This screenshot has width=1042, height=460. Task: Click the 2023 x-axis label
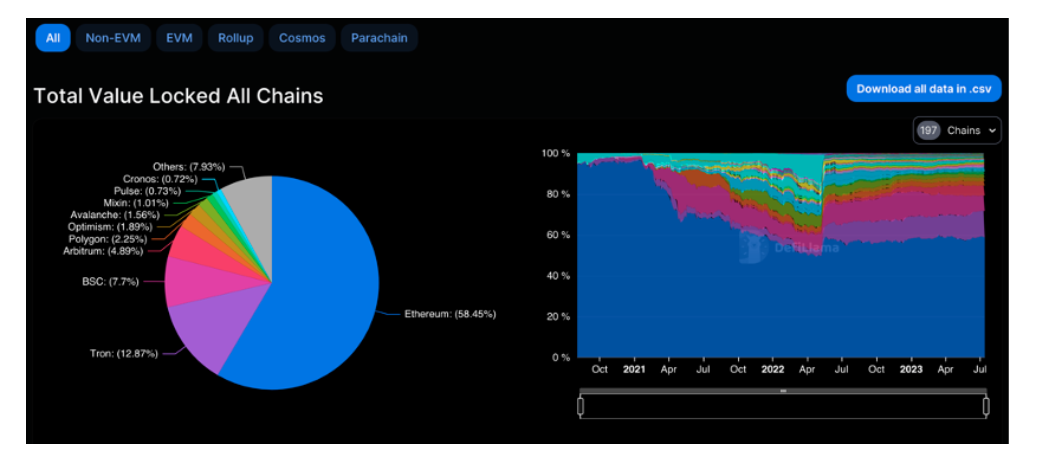point(910,370)
